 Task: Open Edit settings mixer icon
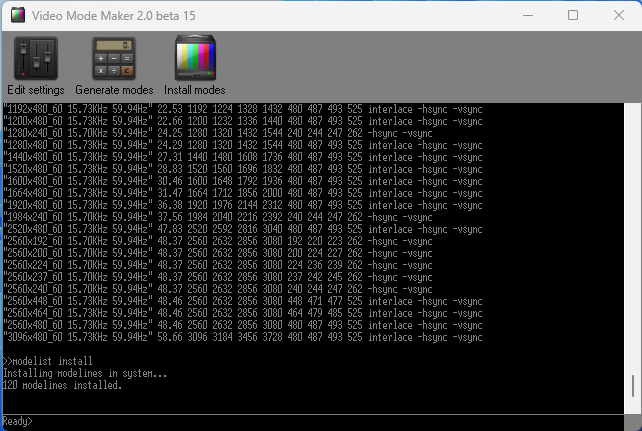pyautogui.click(x=36, y=58)
